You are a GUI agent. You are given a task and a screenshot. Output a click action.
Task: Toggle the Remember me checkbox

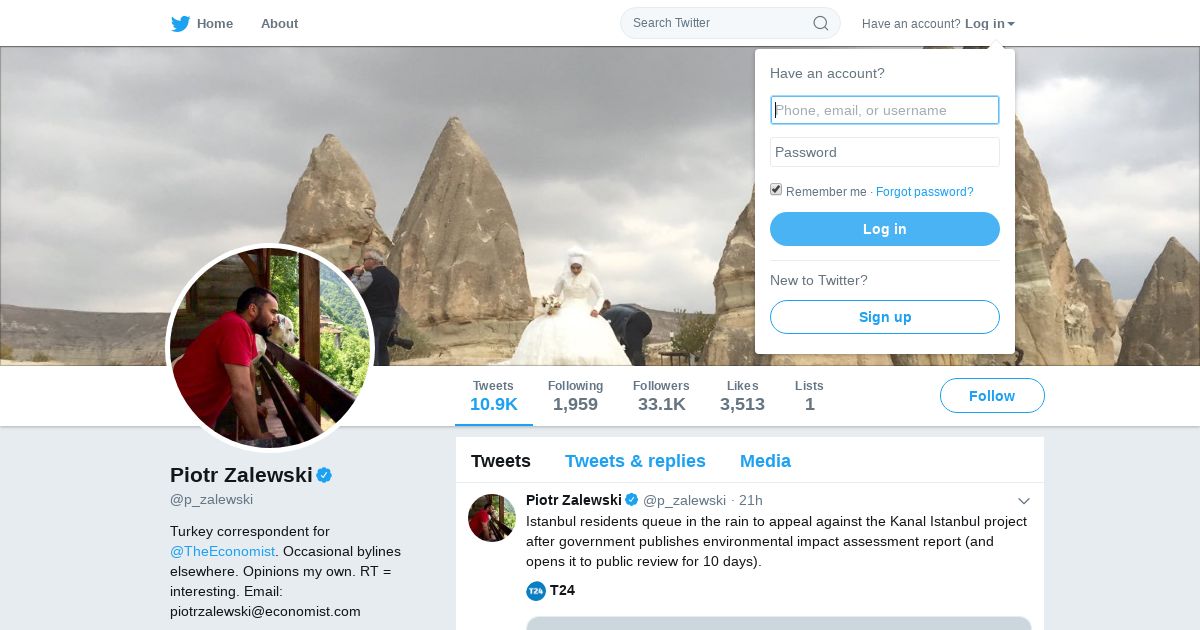pyautogui.click(x=776, y=190)
